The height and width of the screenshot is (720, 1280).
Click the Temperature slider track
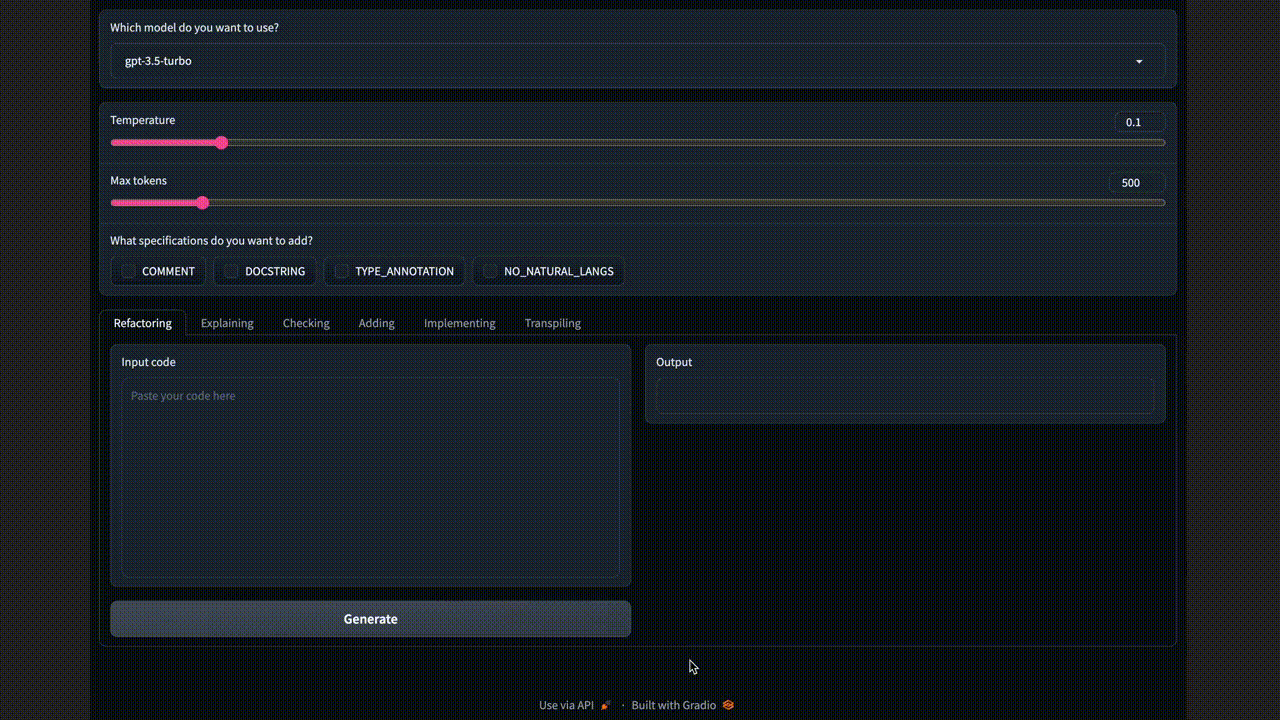(638, 143)
